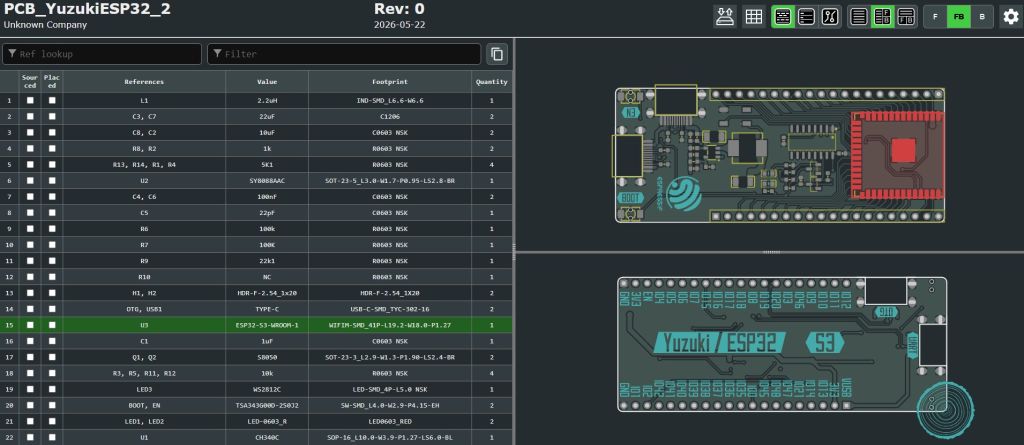This screenshot has width=1024, height=445.
Task: Sort by References column header
Action: (144, 82)
